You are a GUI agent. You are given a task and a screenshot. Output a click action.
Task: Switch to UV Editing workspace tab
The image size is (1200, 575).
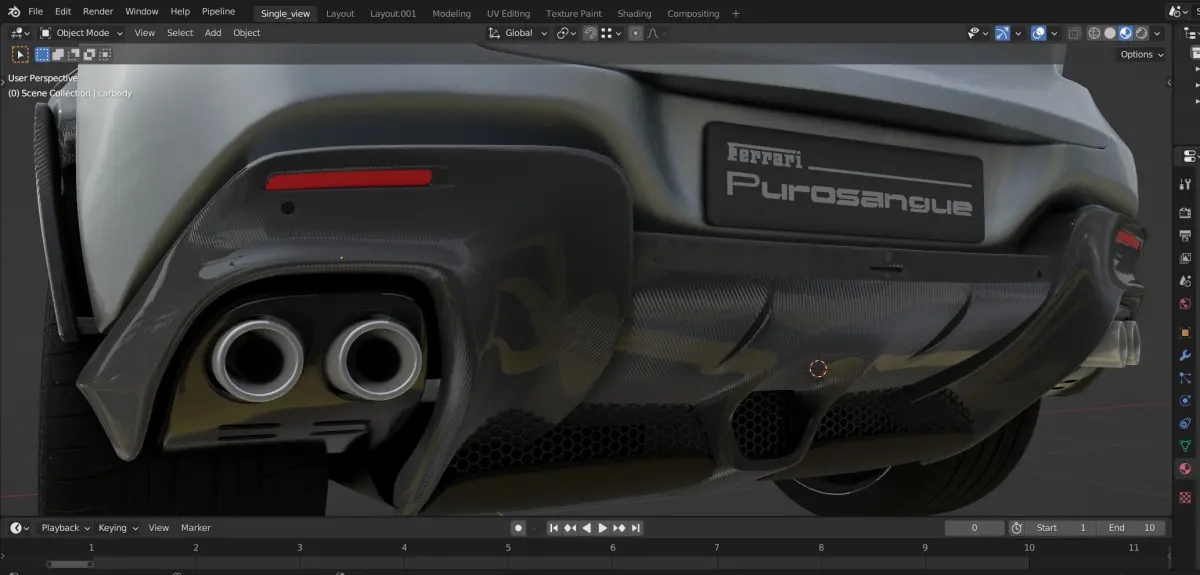[x=508, y=13]
